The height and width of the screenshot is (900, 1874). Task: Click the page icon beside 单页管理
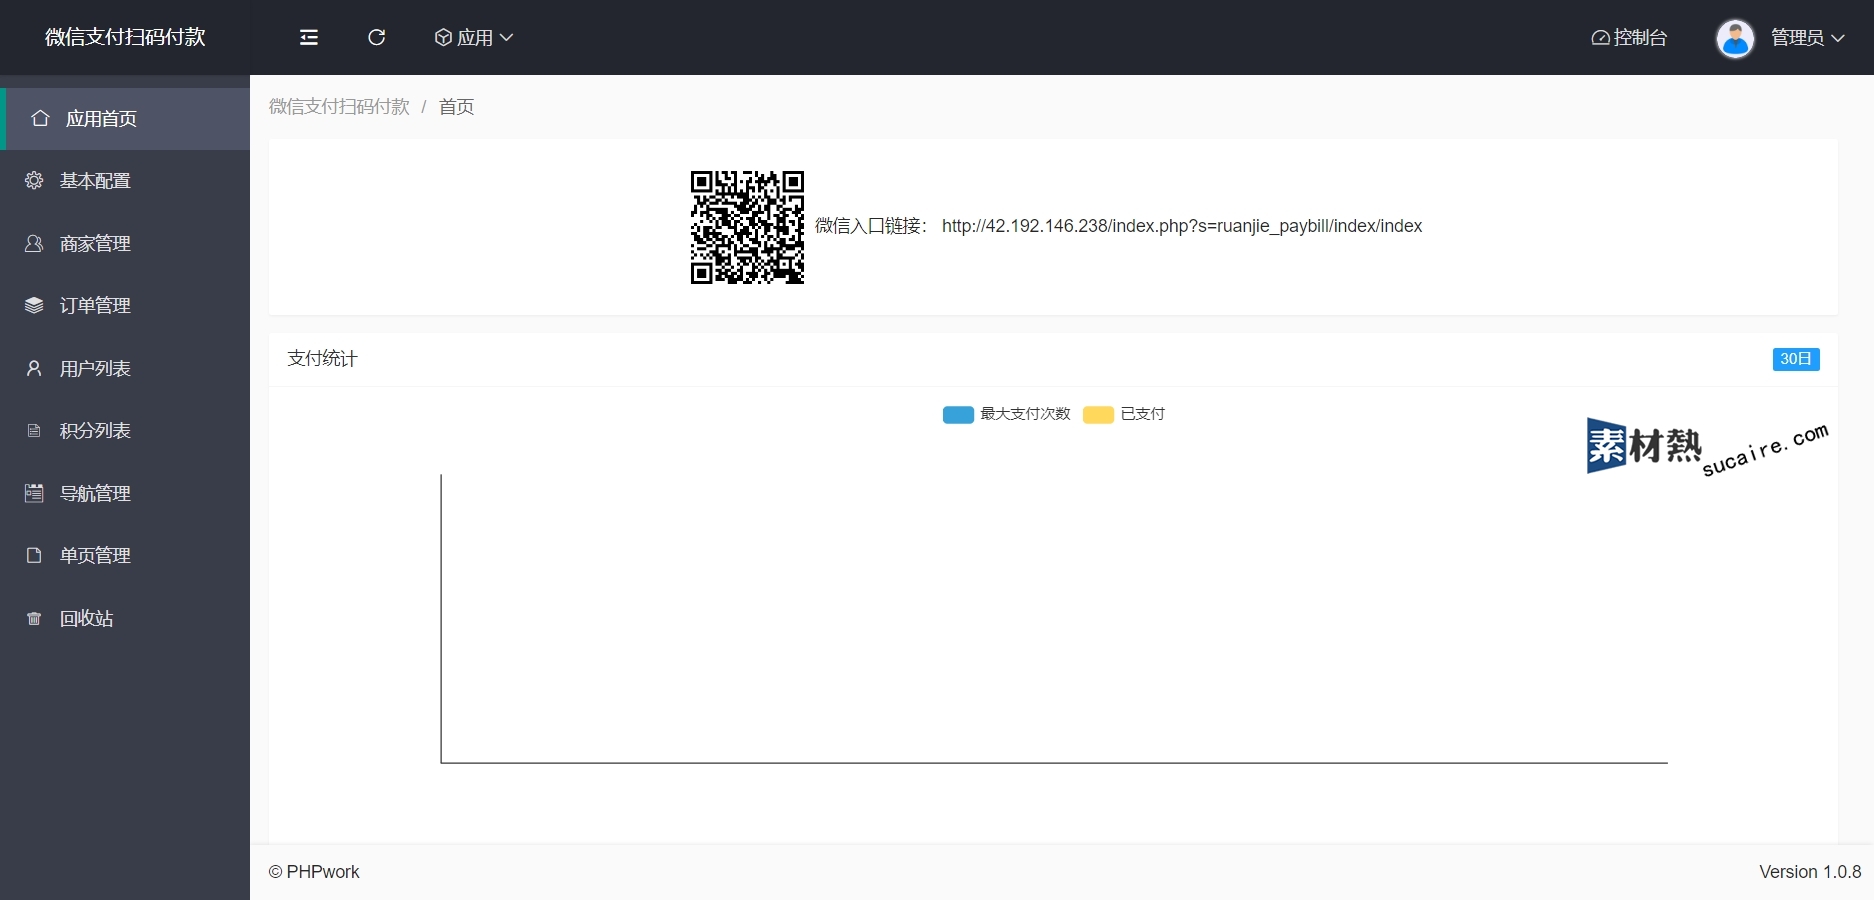pyautogui.click(x=34, y=555)
